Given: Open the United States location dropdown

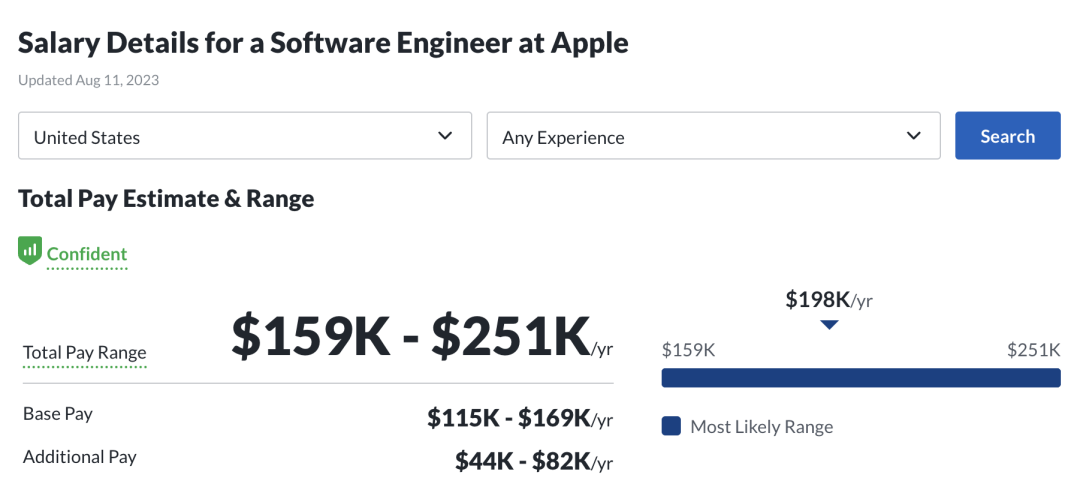Looking at the screenshot, I should [244, 136].
